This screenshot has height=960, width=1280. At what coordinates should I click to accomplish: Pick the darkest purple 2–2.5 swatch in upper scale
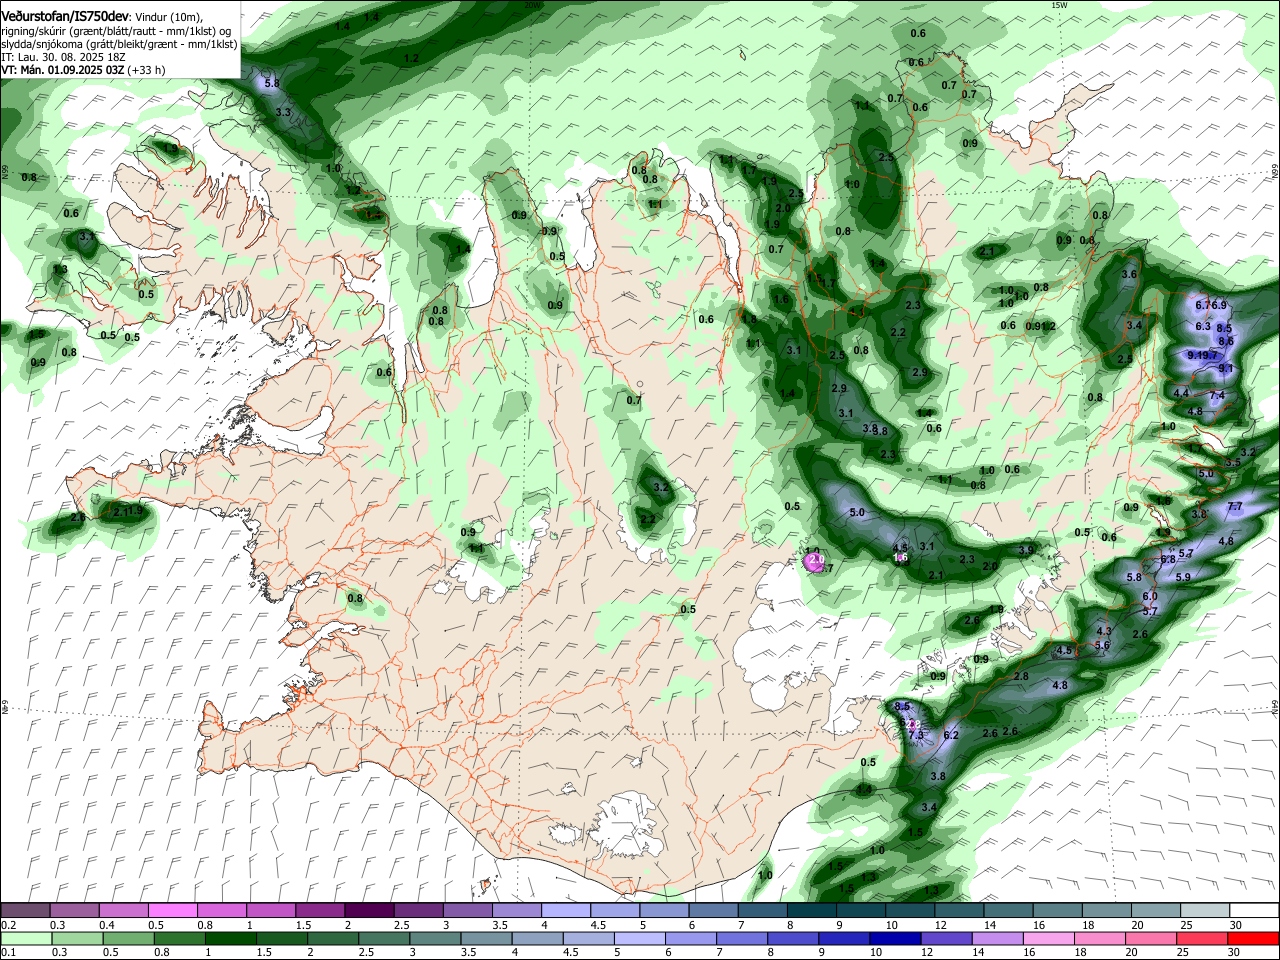pos(368,911)
